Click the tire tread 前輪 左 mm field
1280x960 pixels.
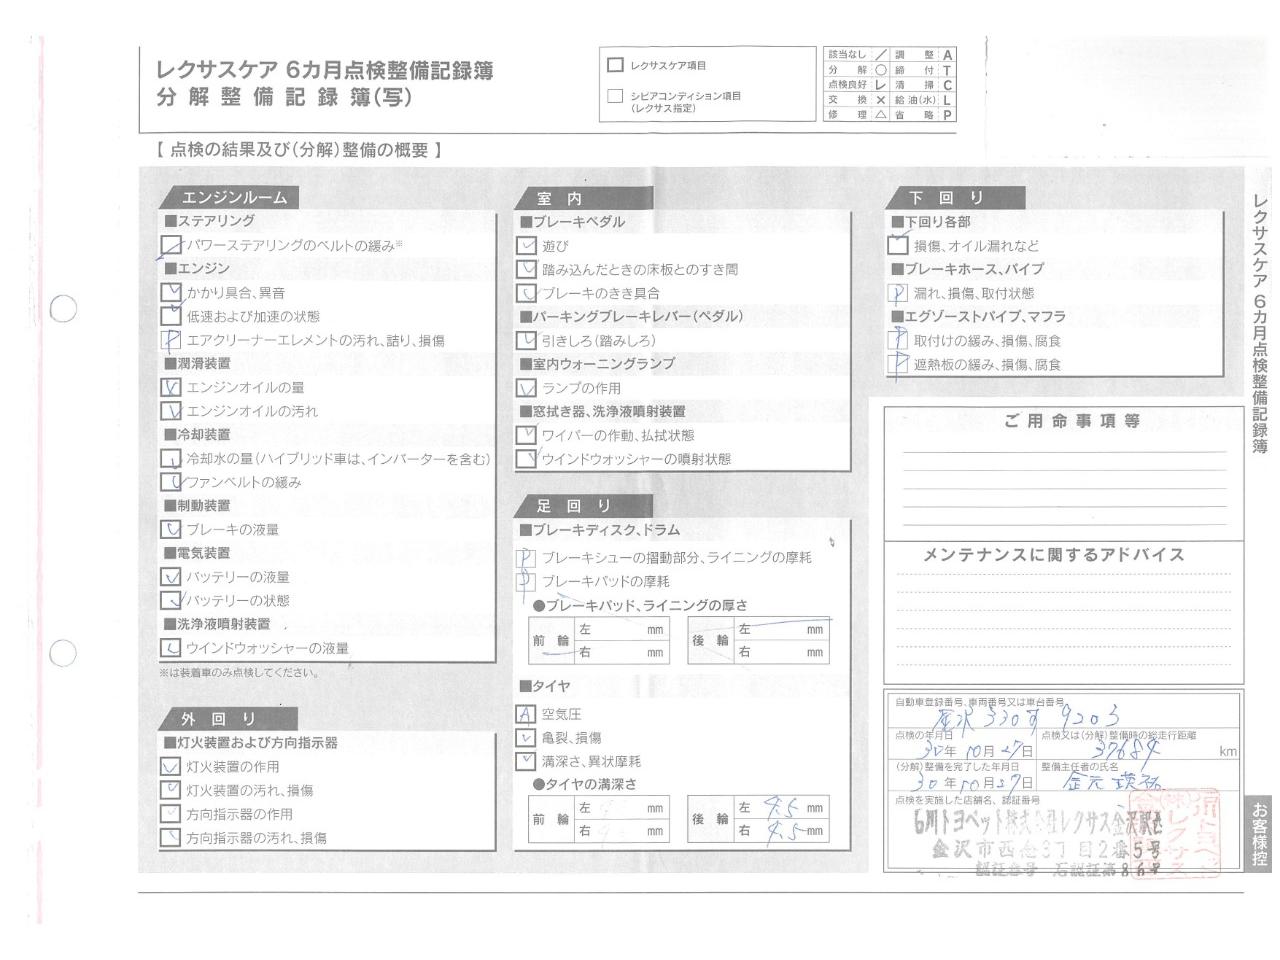click(x=622, y=808)
